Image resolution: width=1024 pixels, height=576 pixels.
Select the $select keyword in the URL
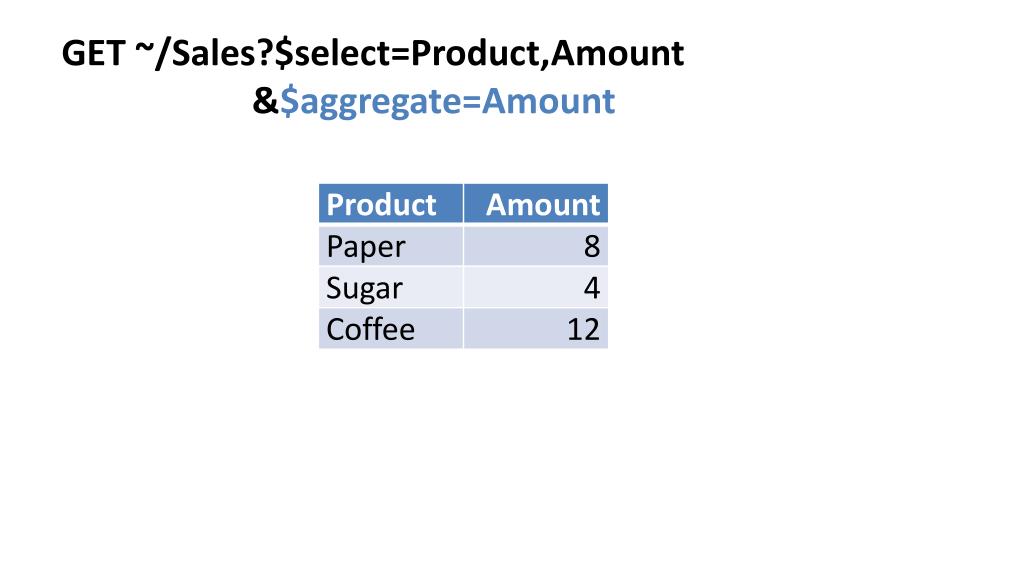click(332, 53)
